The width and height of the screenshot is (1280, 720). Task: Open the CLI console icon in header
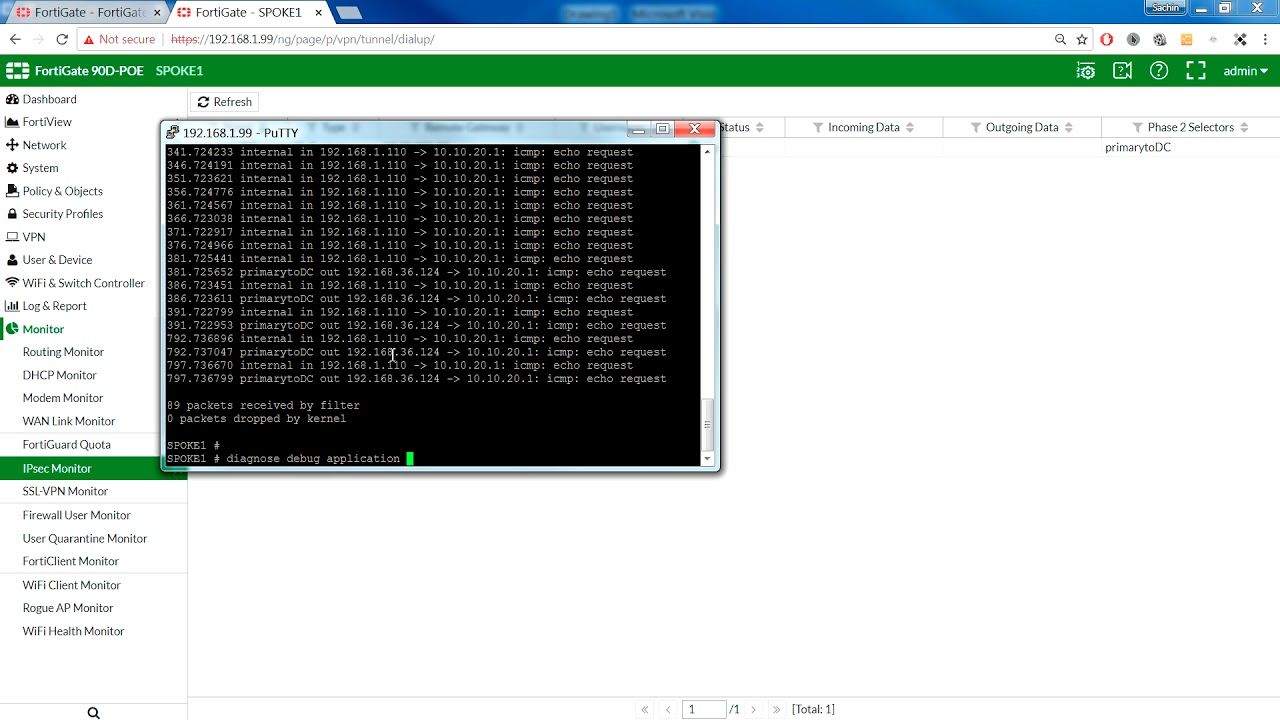[1122, 71]
